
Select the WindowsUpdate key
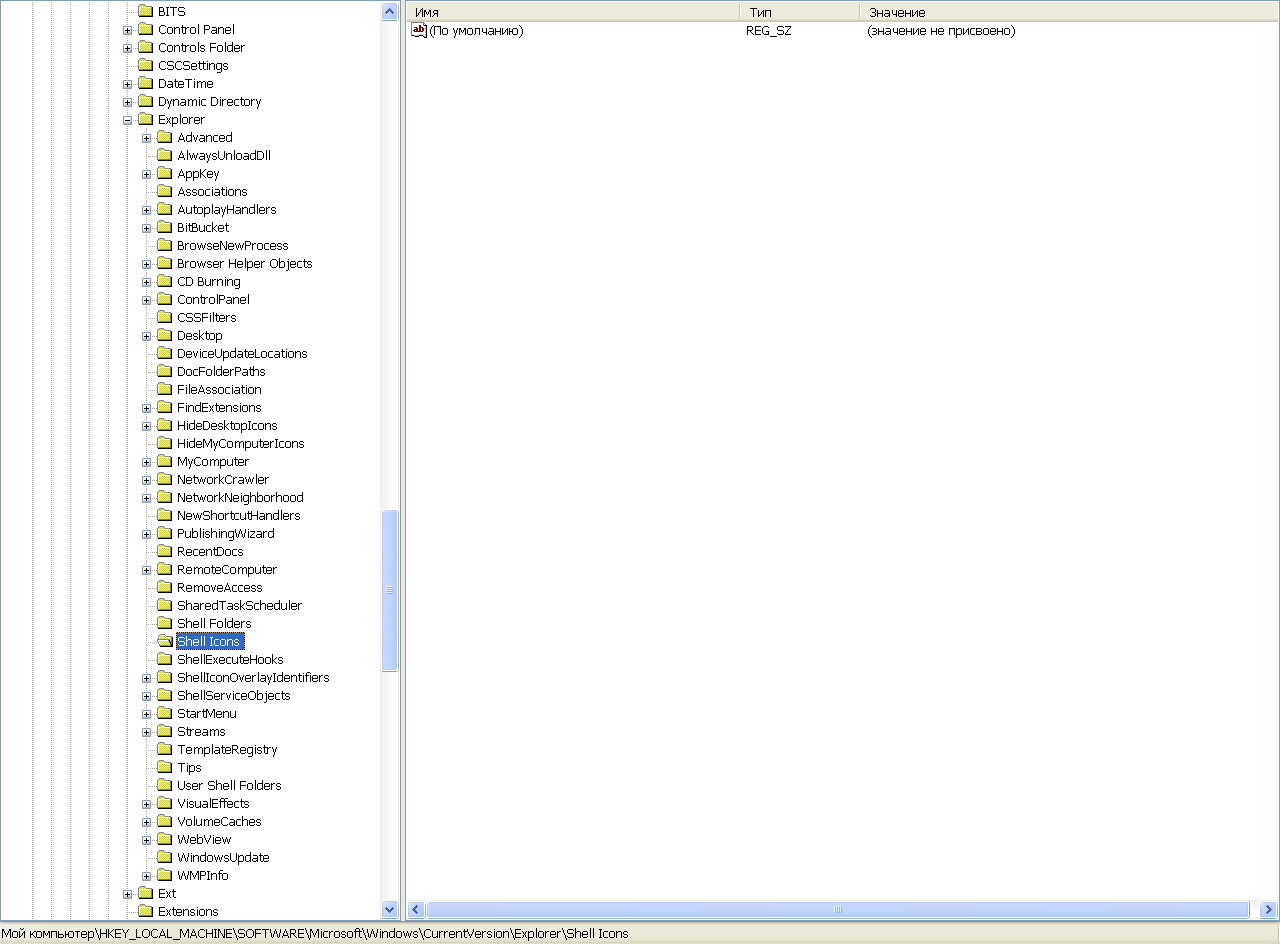click(223, 858)
